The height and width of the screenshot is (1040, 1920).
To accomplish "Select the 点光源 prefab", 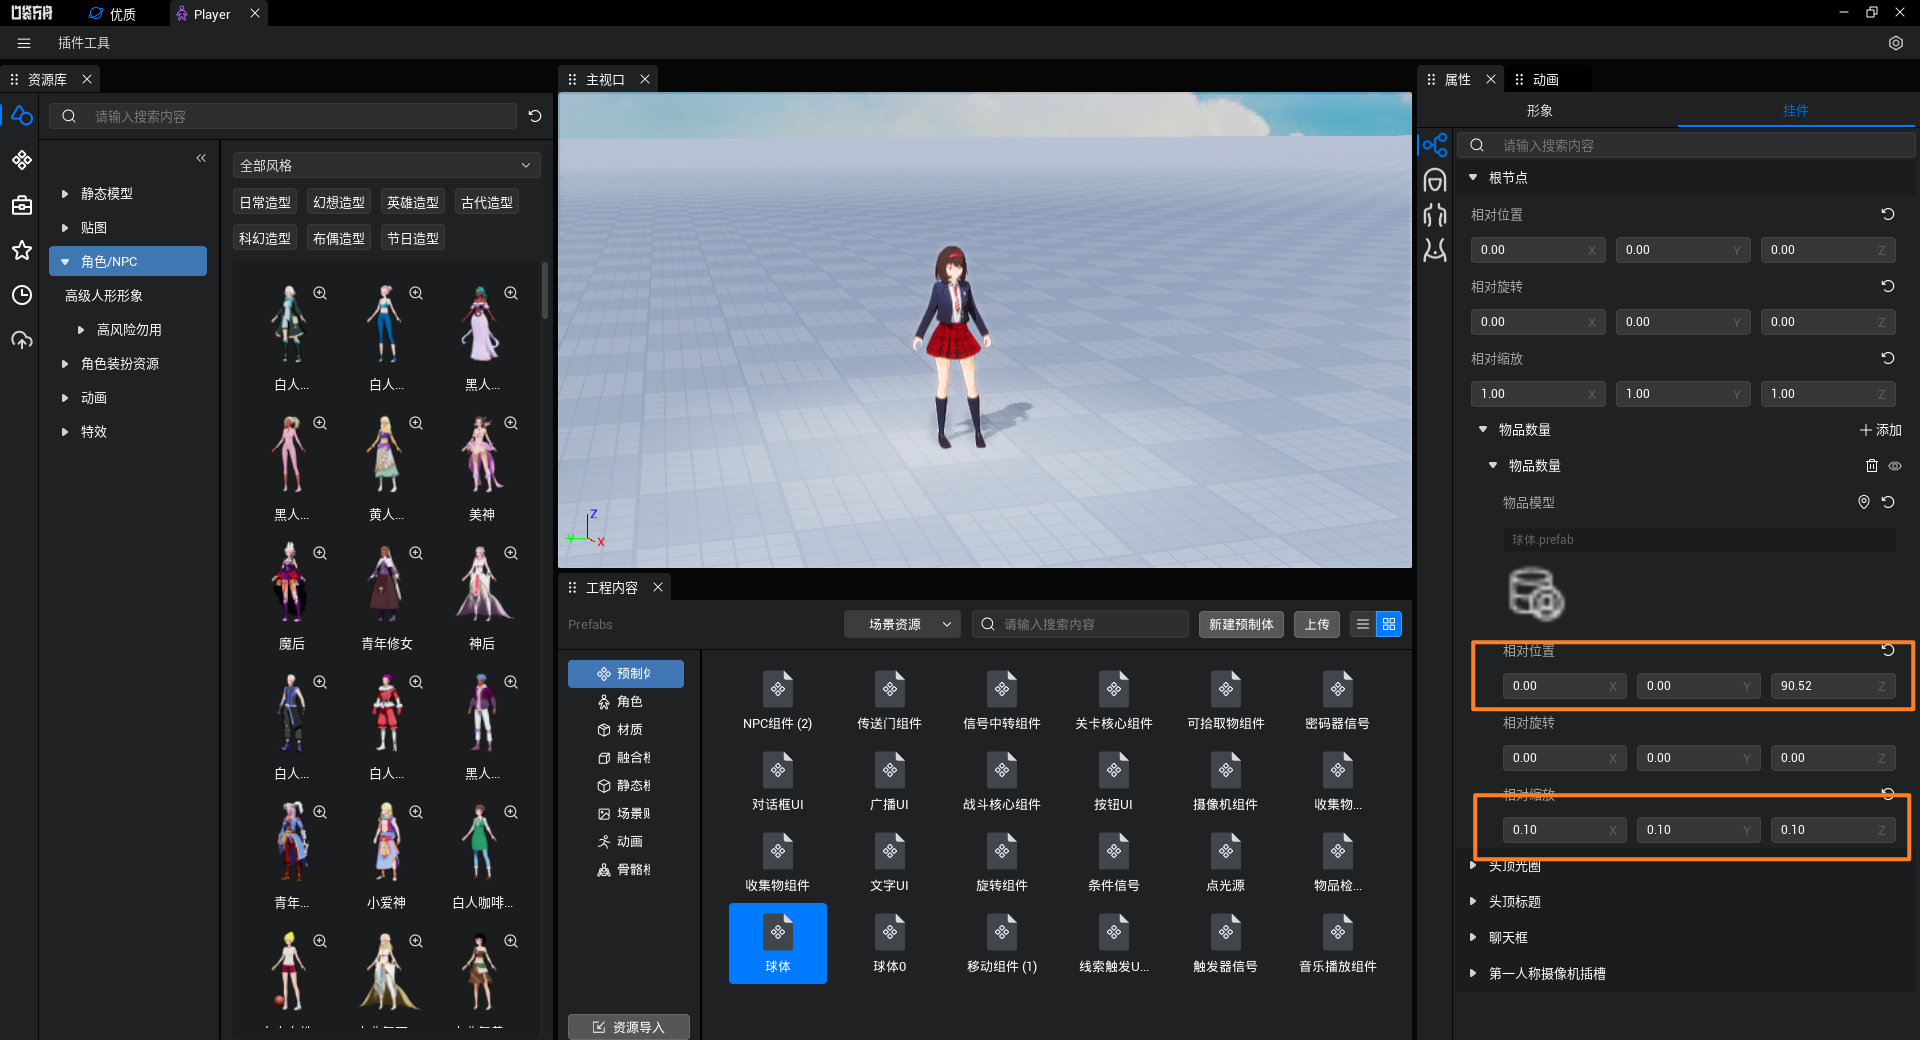I will (1226, 863).
